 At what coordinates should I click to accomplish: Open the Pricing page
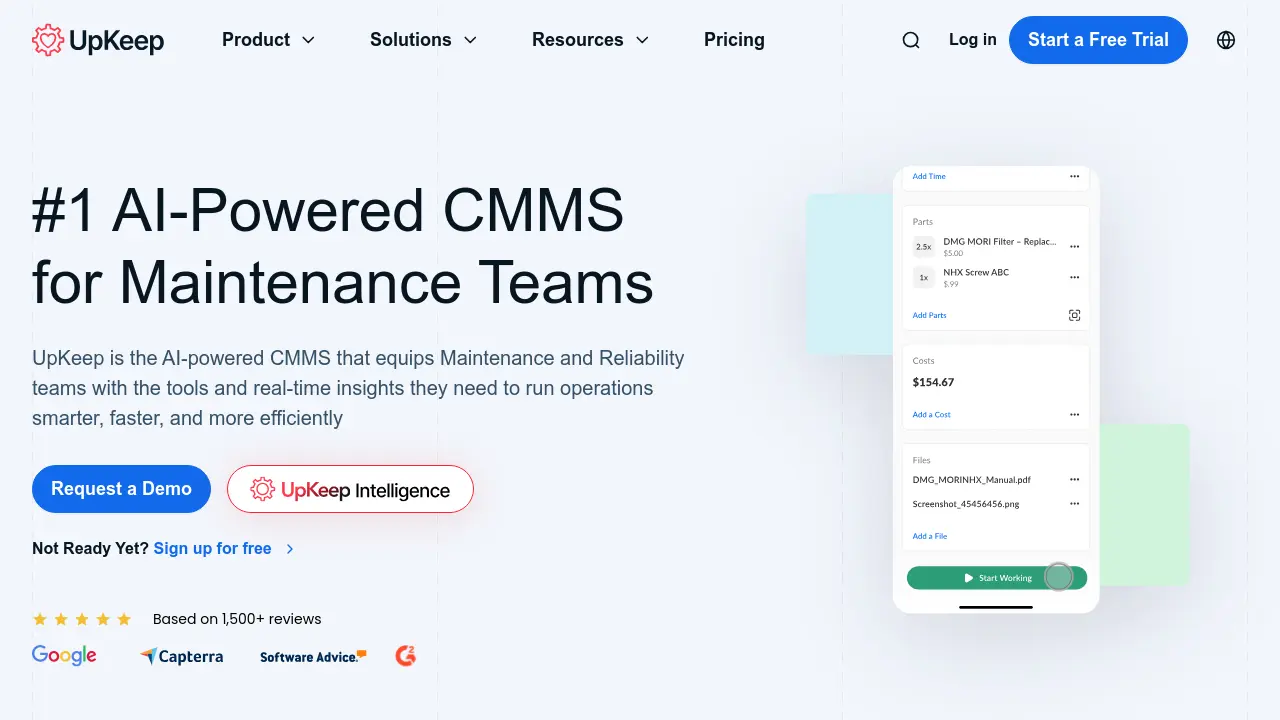(734, 40)
